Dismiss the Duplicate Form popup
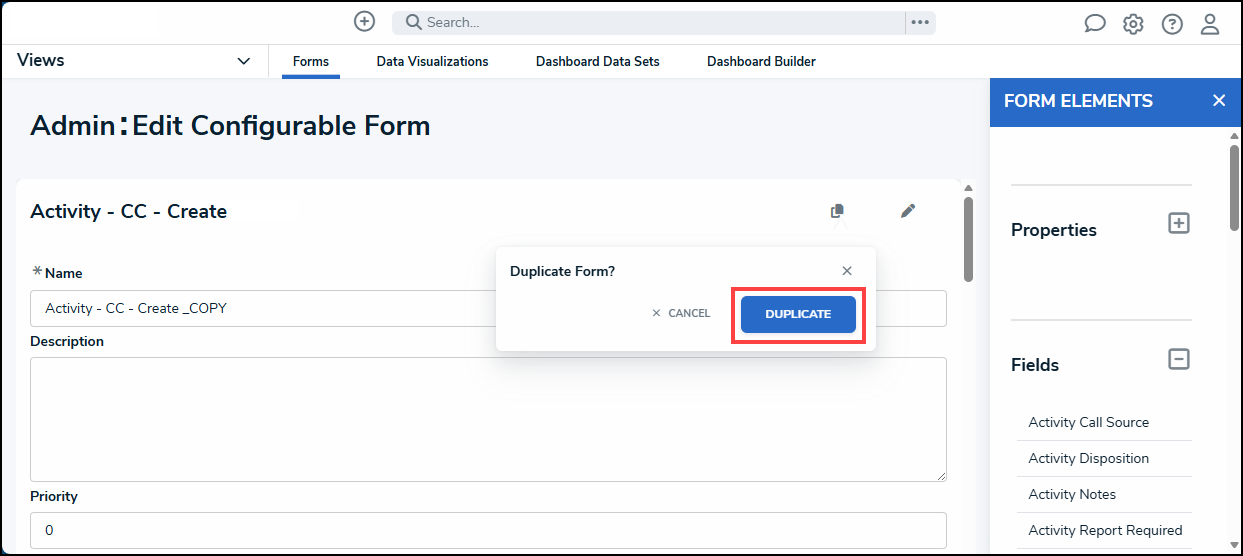 click(x=847, y=271)
